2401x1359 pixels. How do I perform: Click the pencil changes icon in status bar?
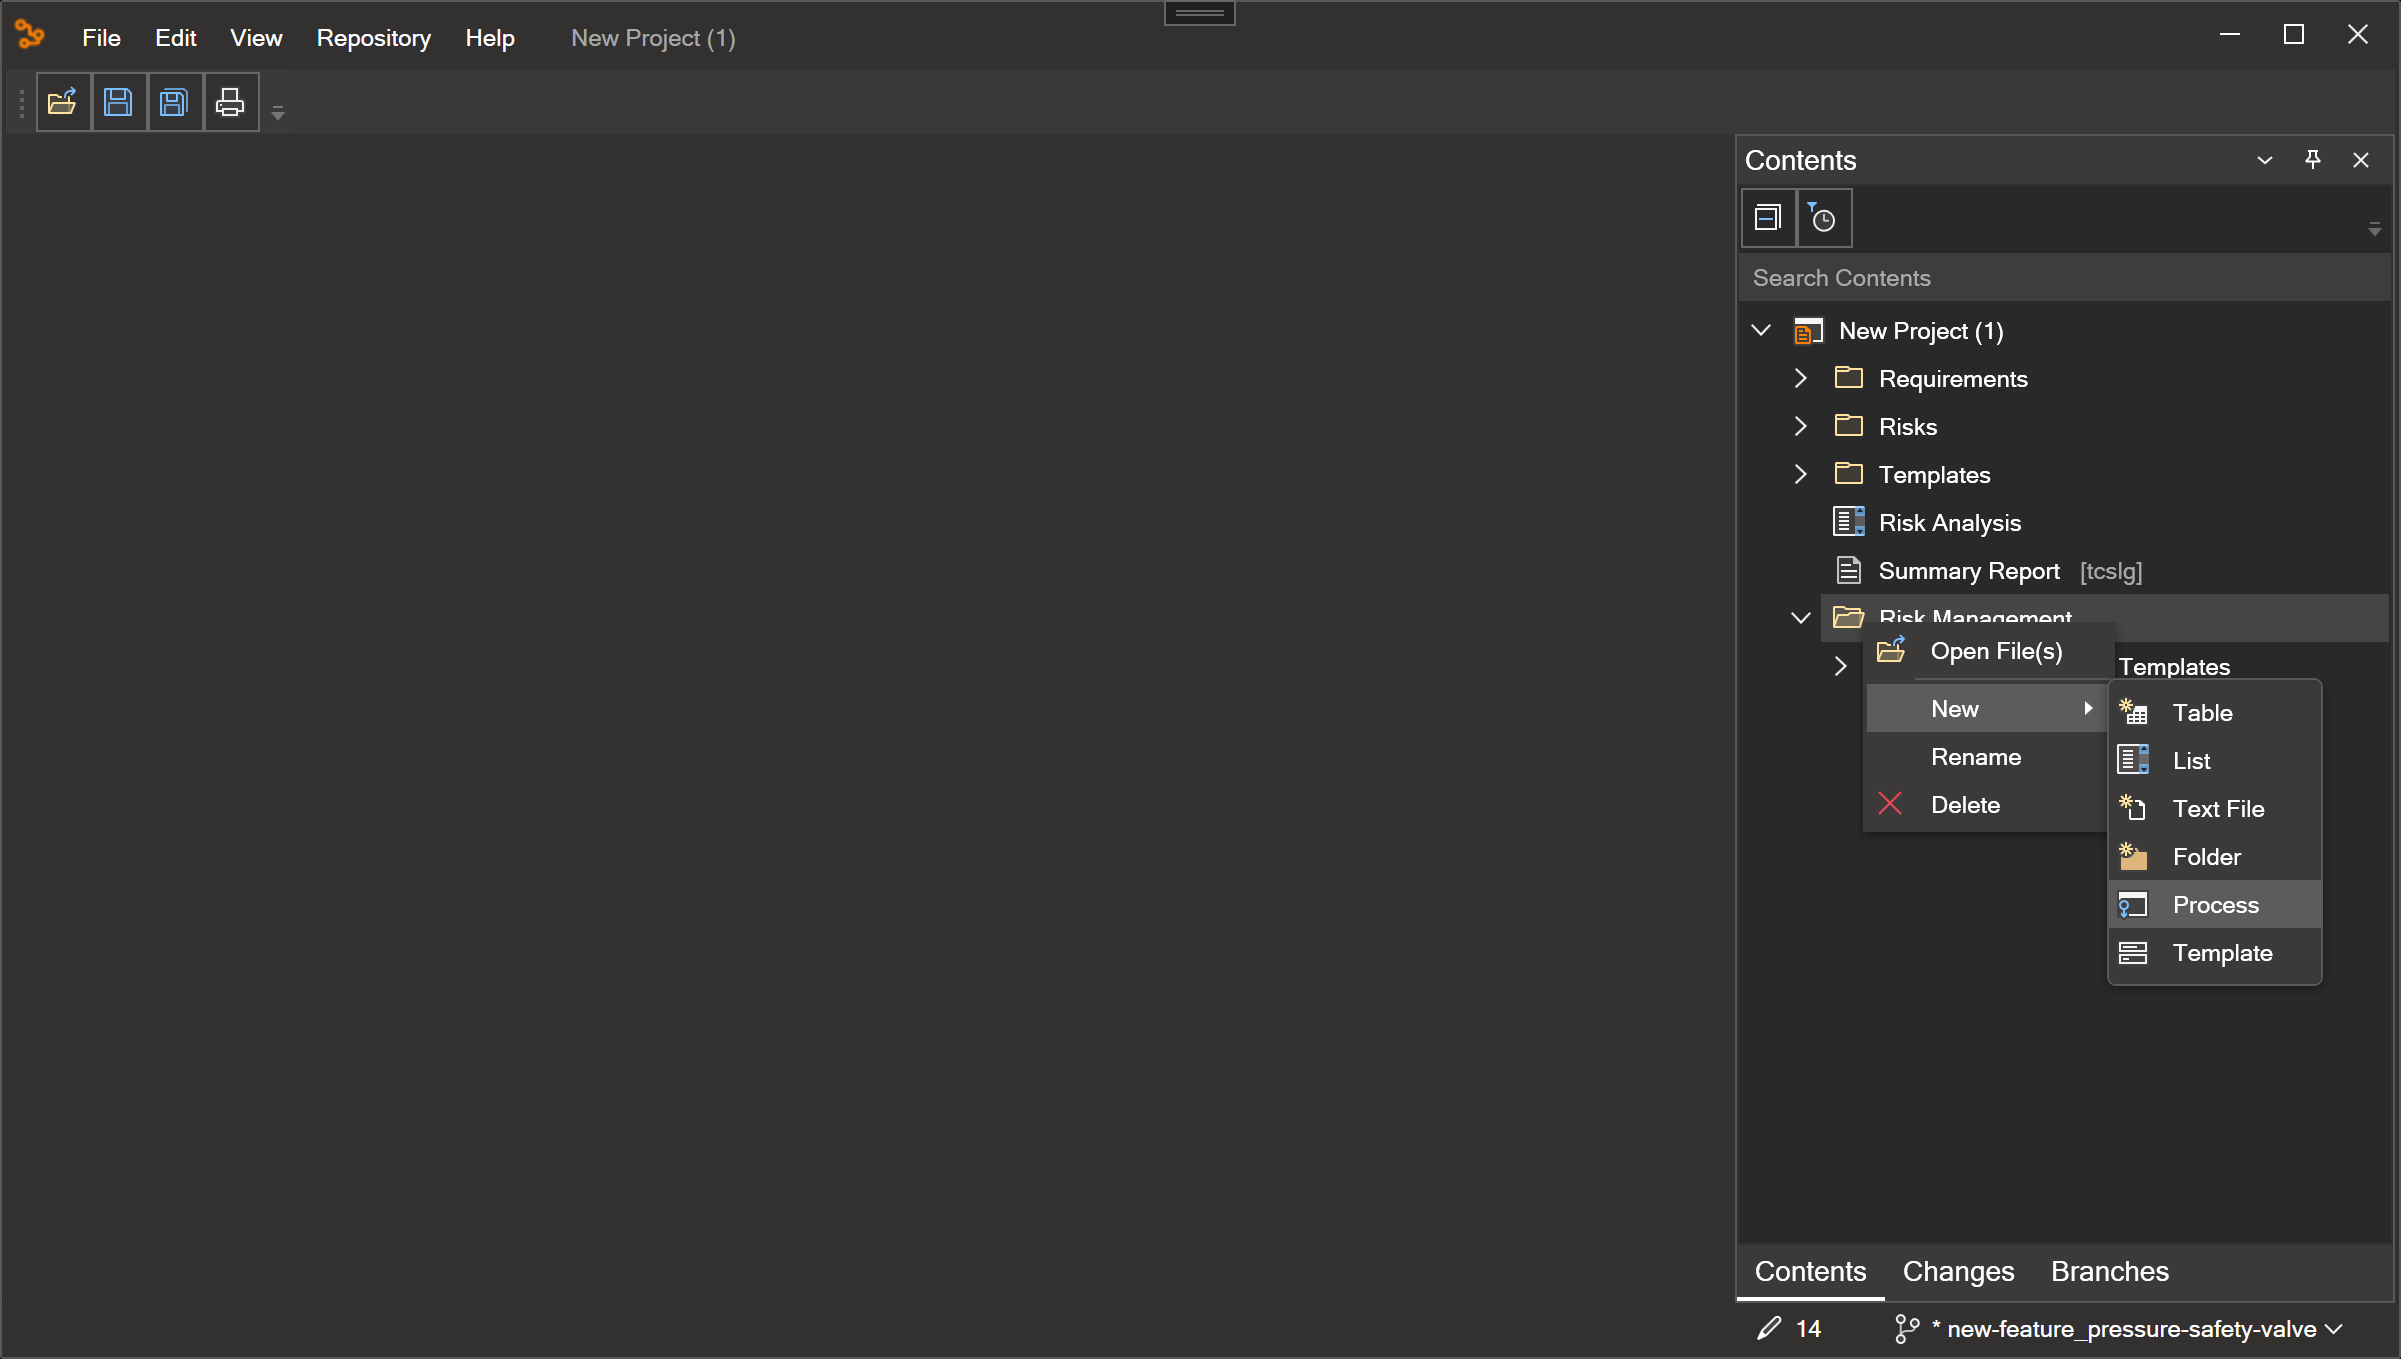click(x=1769, y=1328)
